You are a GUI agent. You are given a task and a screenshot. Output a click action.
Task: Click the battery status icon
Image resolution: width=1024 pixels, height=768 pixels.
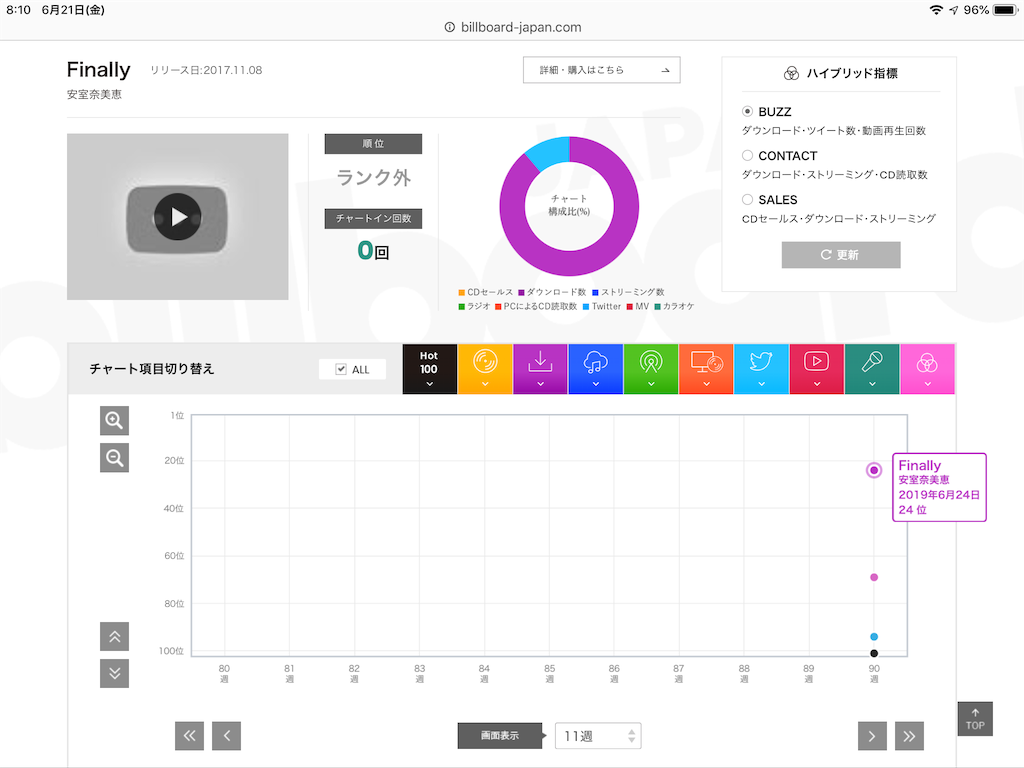click(x=1005, y=10)
